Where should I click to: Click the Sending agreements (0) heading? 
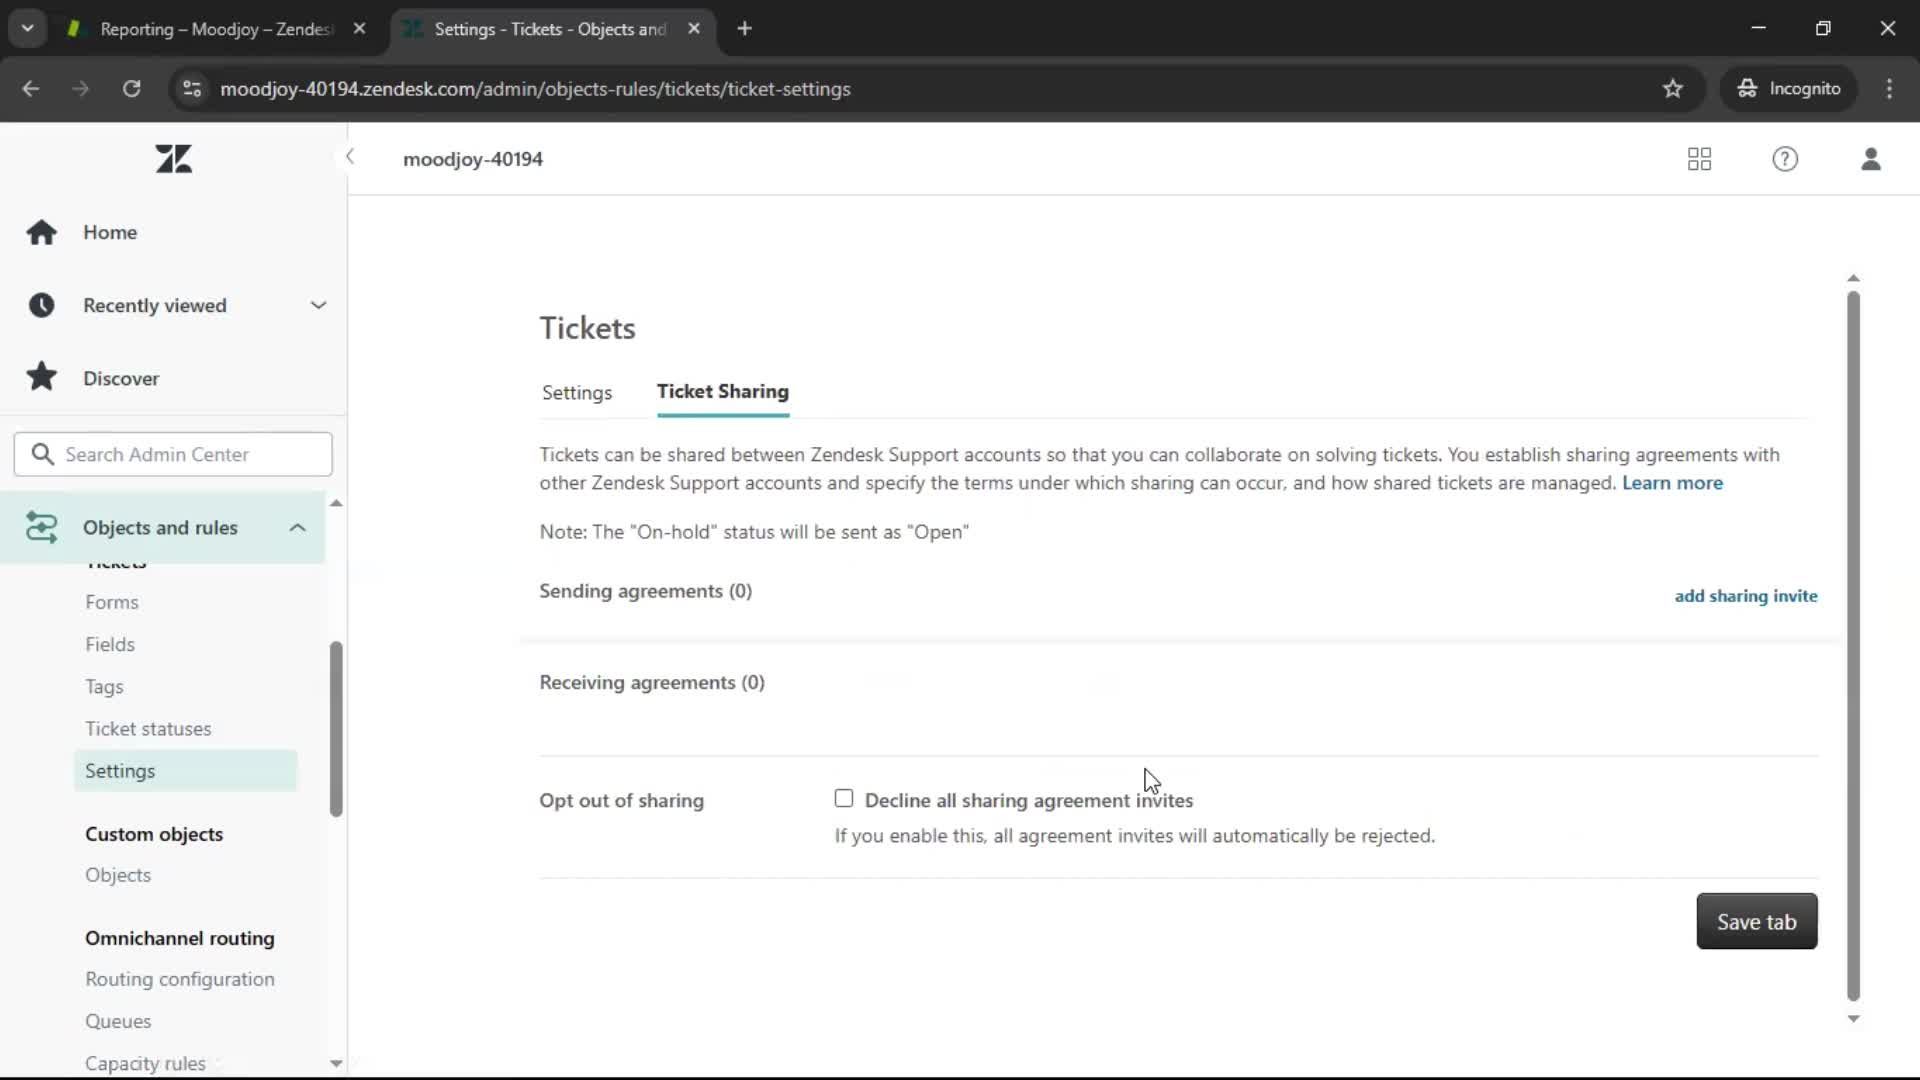point(645,590)
